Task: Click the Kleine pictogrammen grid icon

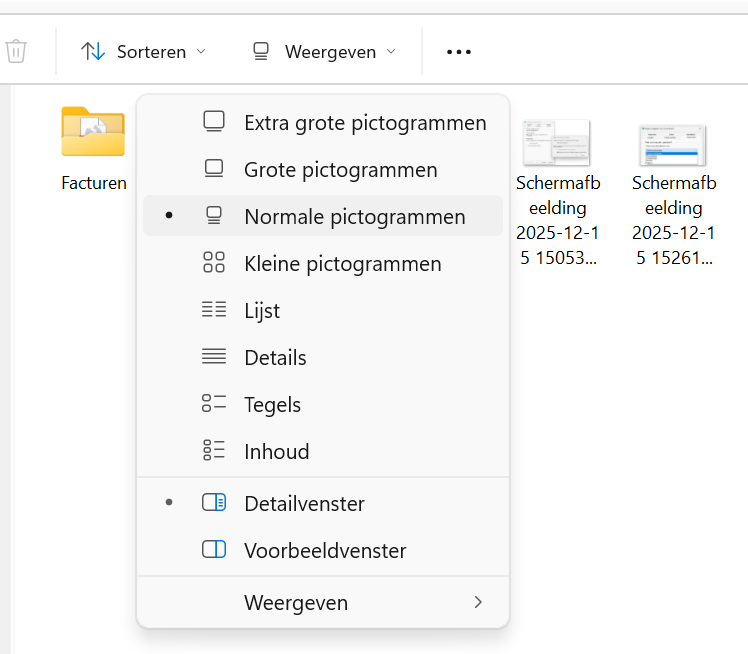Action: tap(214, 262)
